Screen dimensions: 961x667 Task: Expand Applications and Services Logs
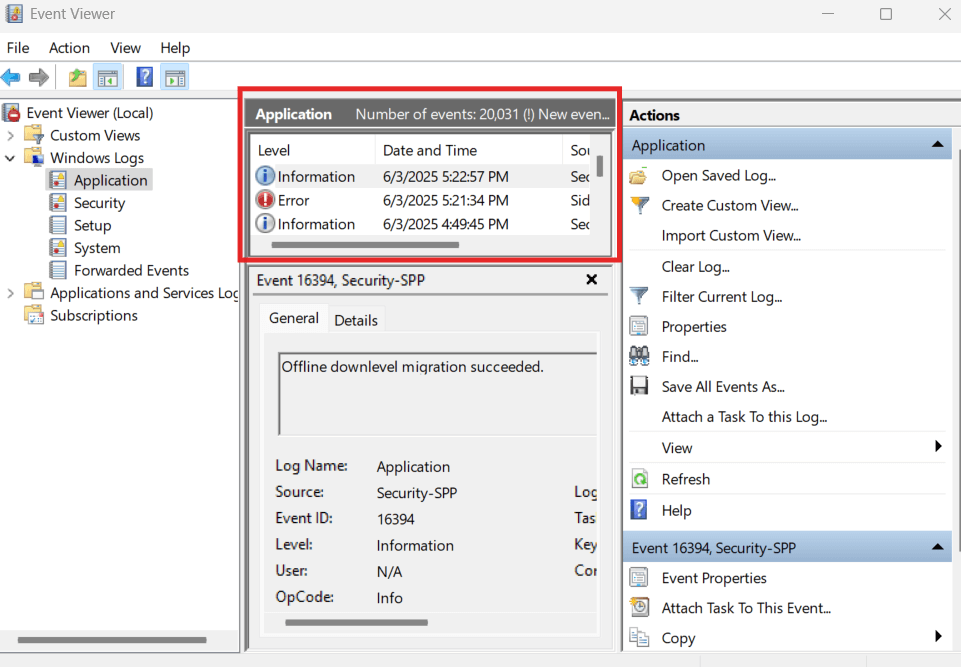(x=8, y=292)
